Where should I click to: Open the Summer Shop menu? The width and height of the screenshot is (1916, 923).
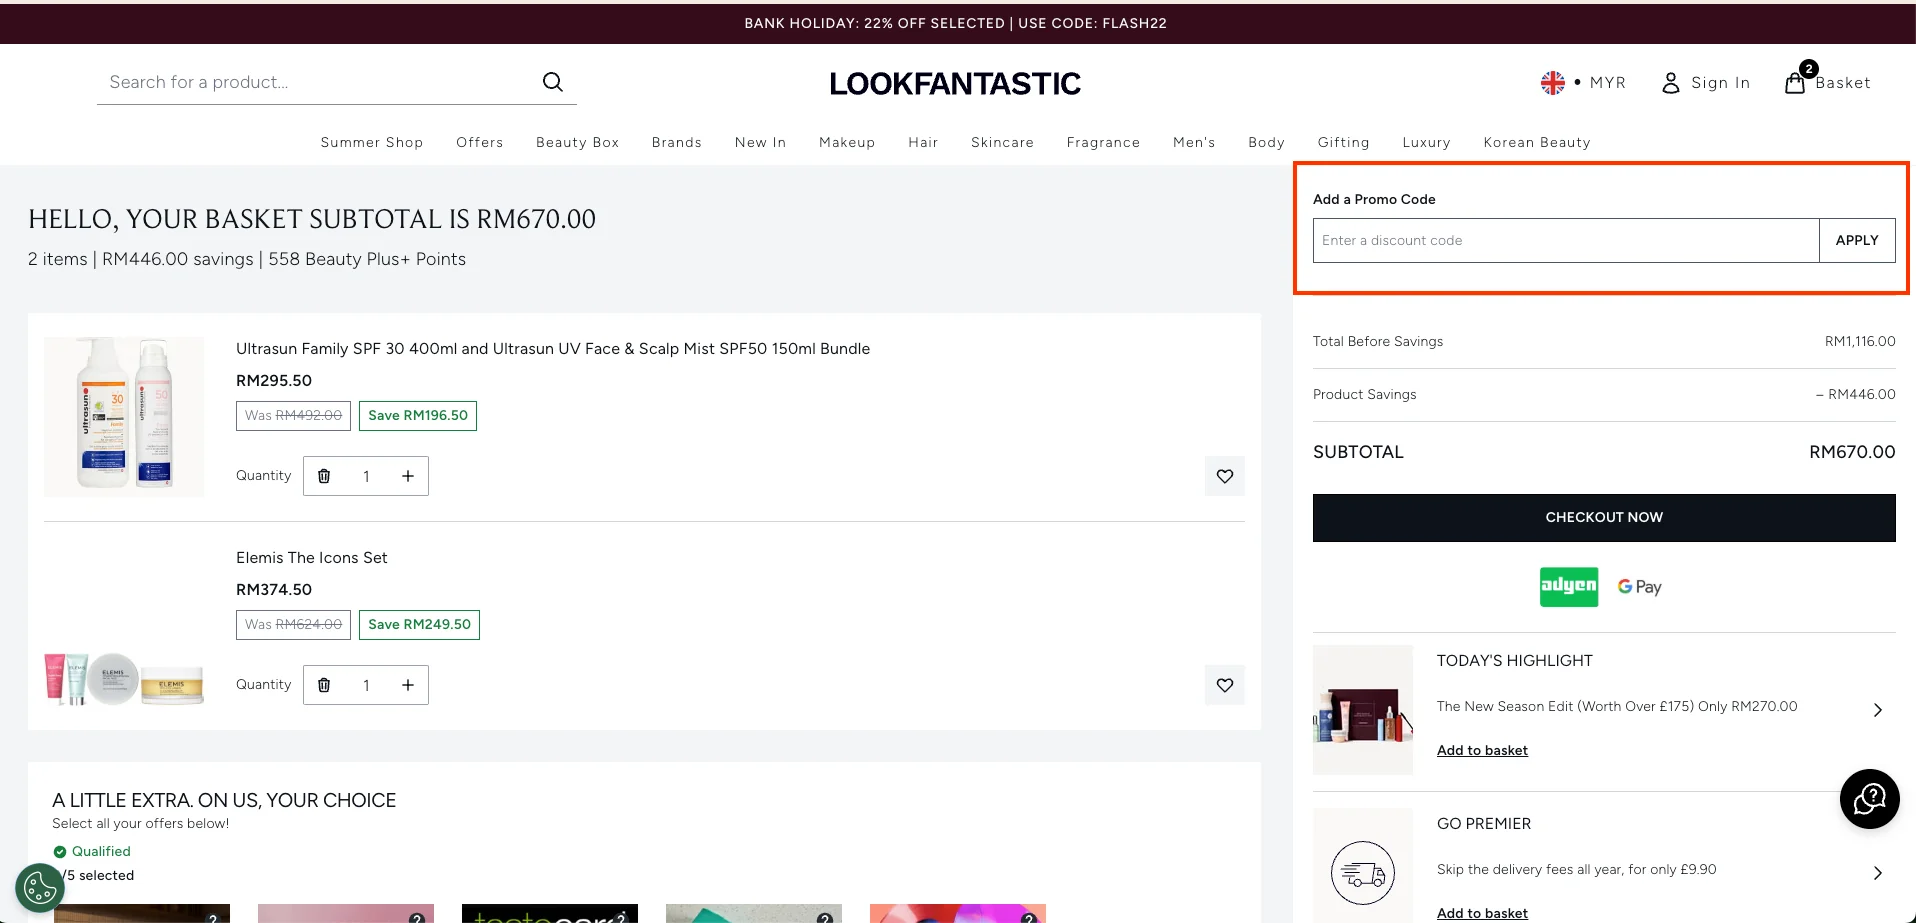coord(372,142)
